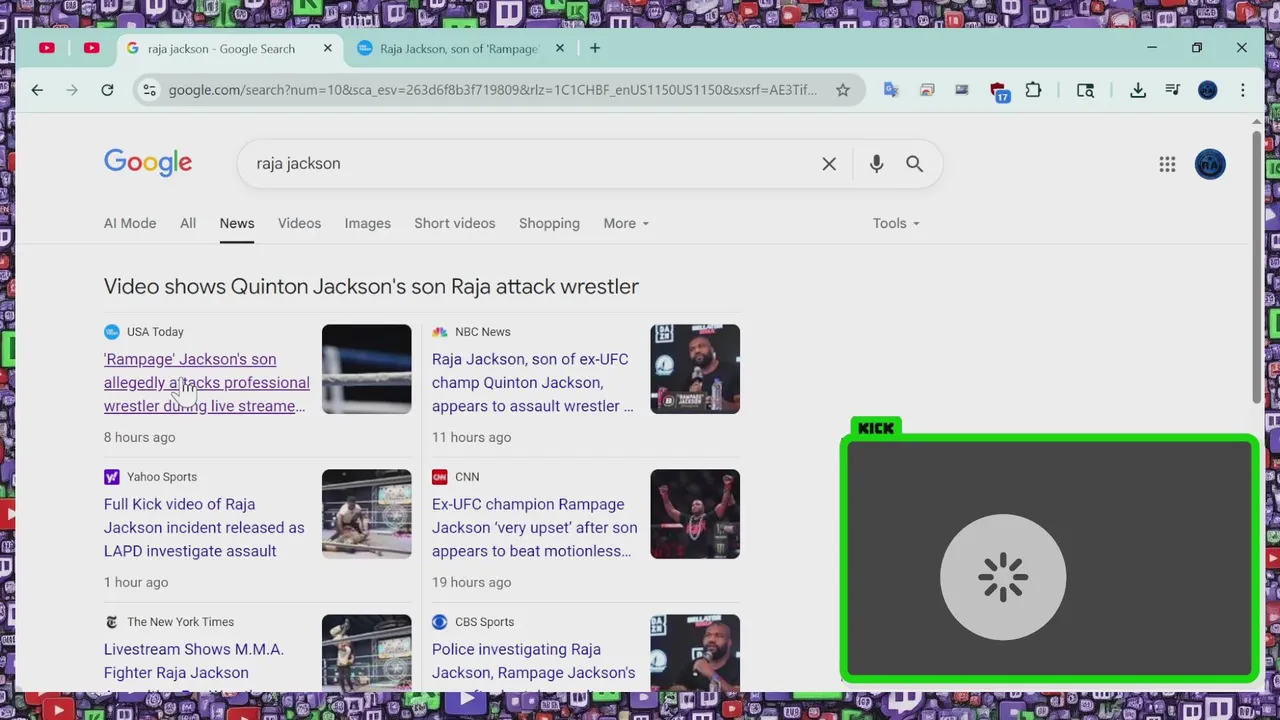Screen dimensions: 1280x720
Task: Reload the current page
Action: (107, 90)
